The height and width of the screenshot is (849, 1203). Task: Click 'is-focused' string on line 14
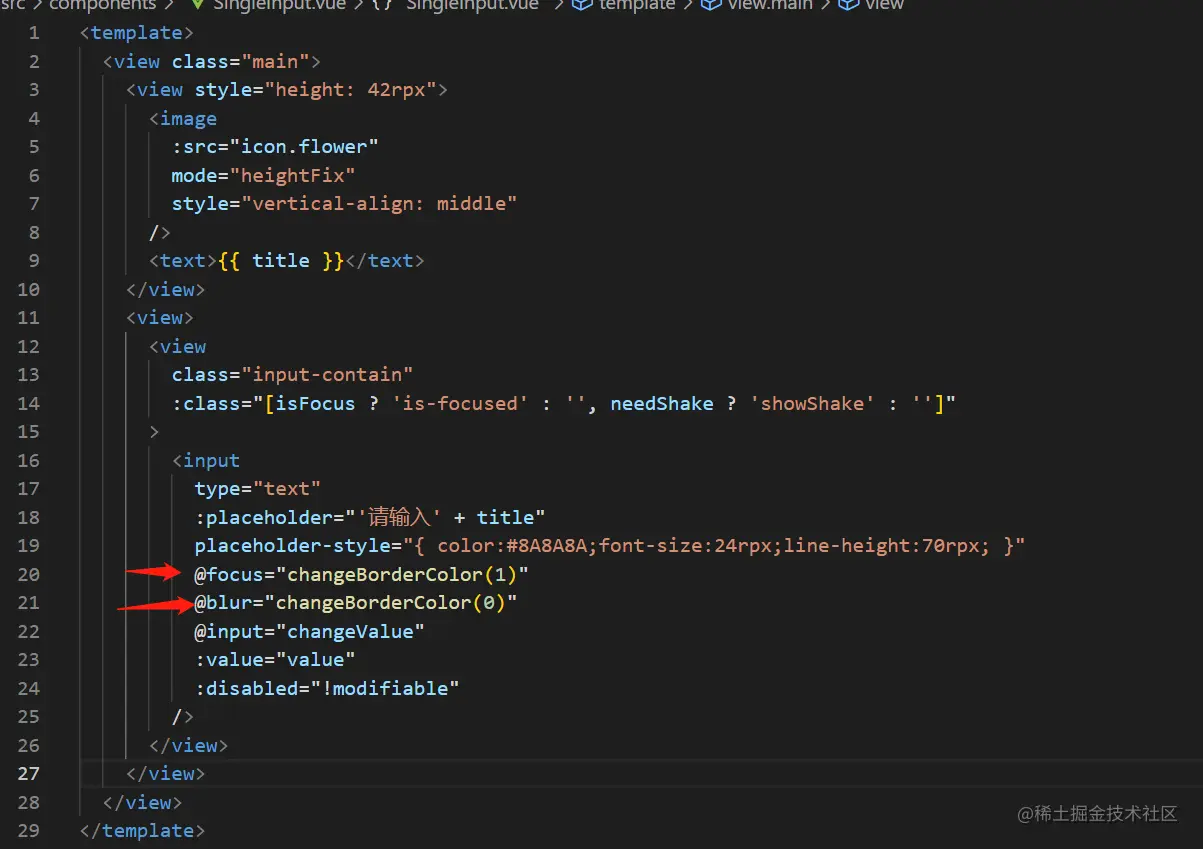459,404
